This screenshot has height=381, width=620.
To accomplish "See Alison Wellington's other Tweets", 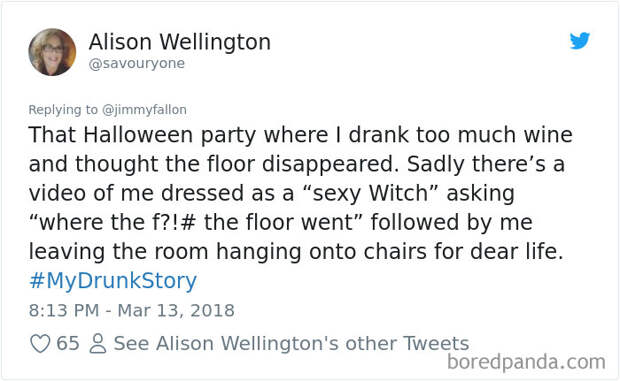I will coord(291,343).
